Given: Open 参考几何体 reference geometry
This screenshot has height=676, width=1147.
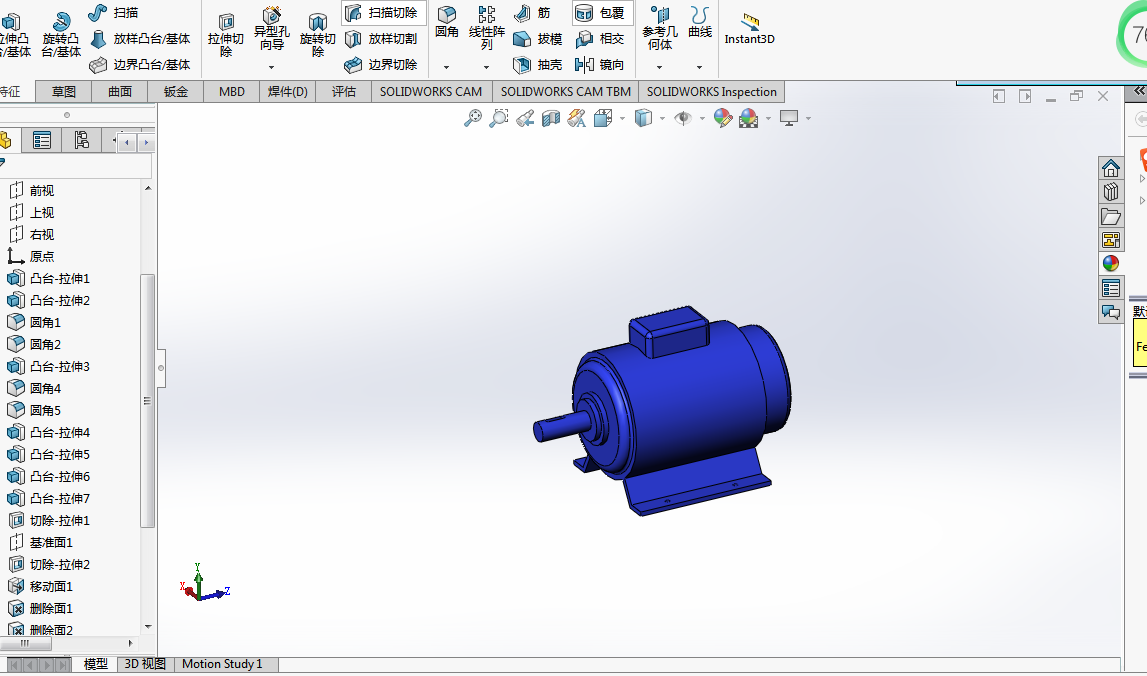Looking at the screenshot, I should pos(659,29).
